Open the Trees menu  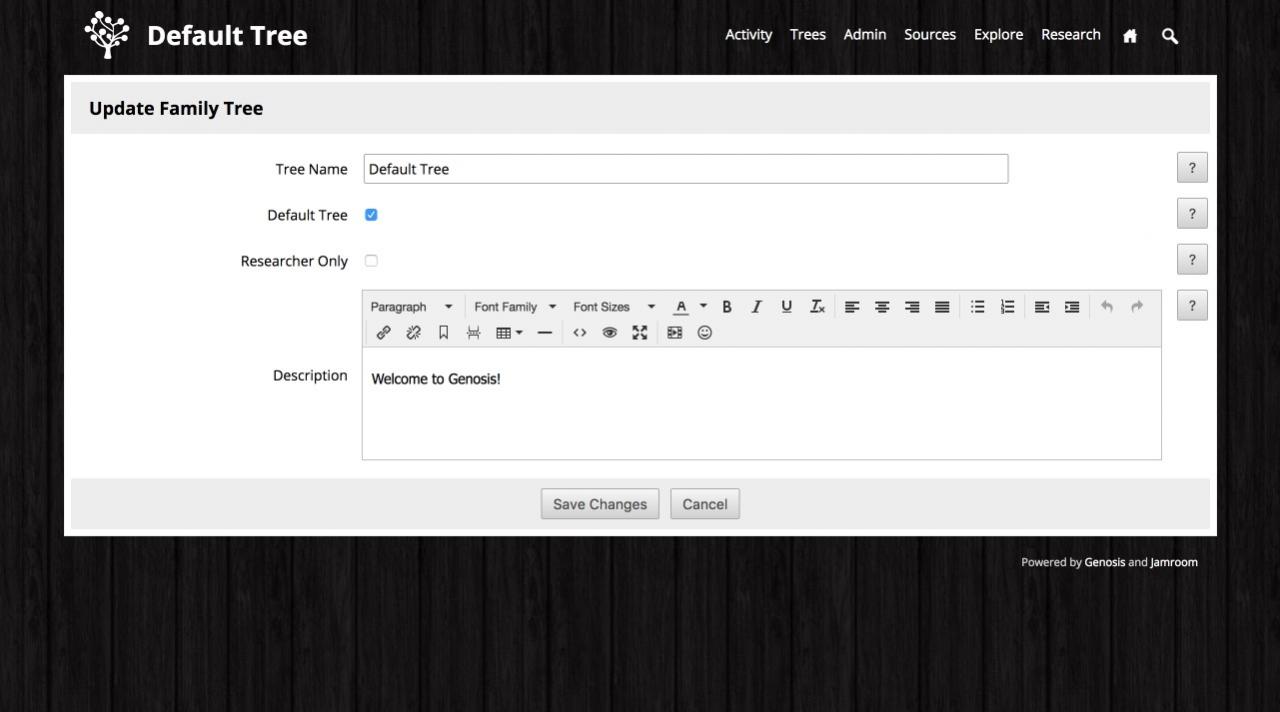[x=807, y=35]
